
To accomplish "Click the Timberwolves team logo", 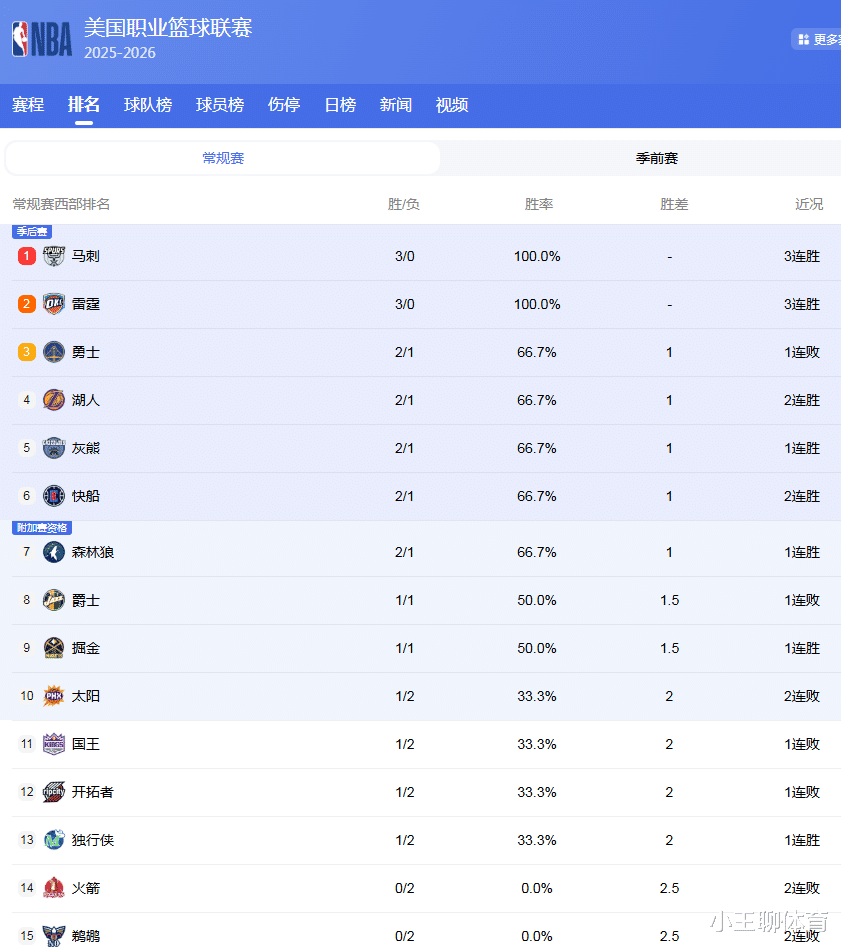I will pos(54,552).
